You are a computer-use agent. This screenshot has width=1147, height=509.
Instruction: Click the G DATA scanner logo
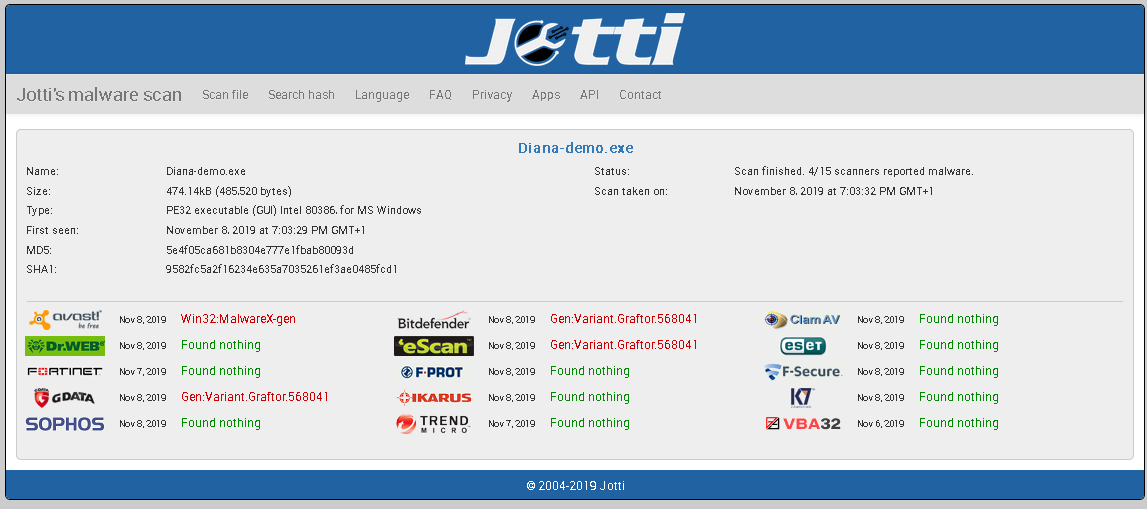tap(65, 397)
